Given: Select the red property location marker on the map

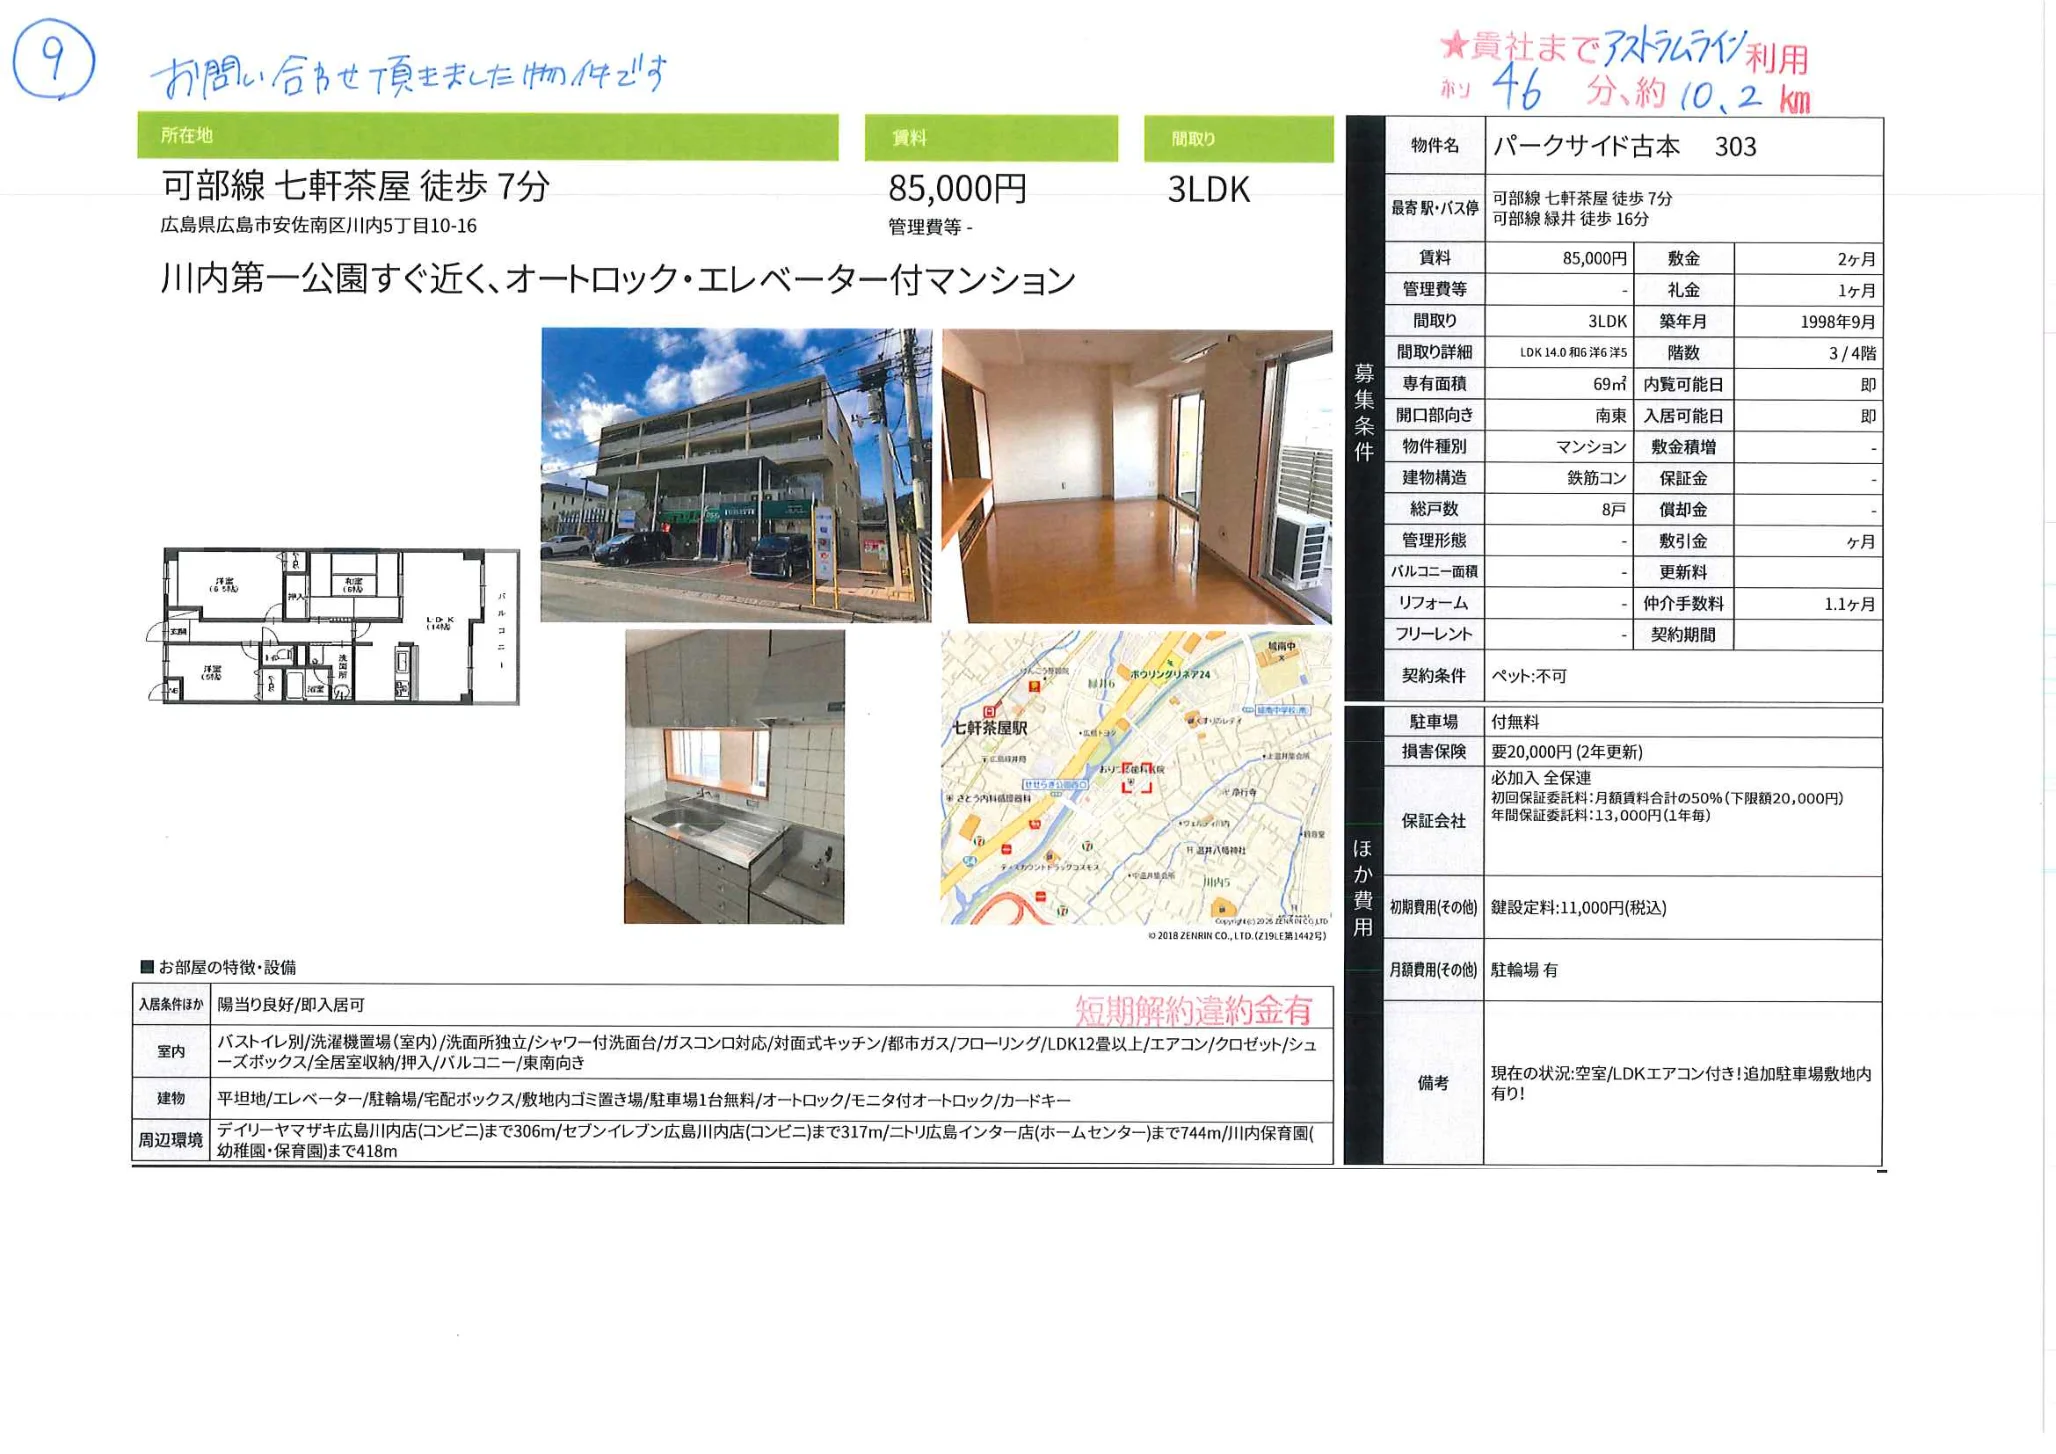Looking at the screenshot, I should 1138,778.
